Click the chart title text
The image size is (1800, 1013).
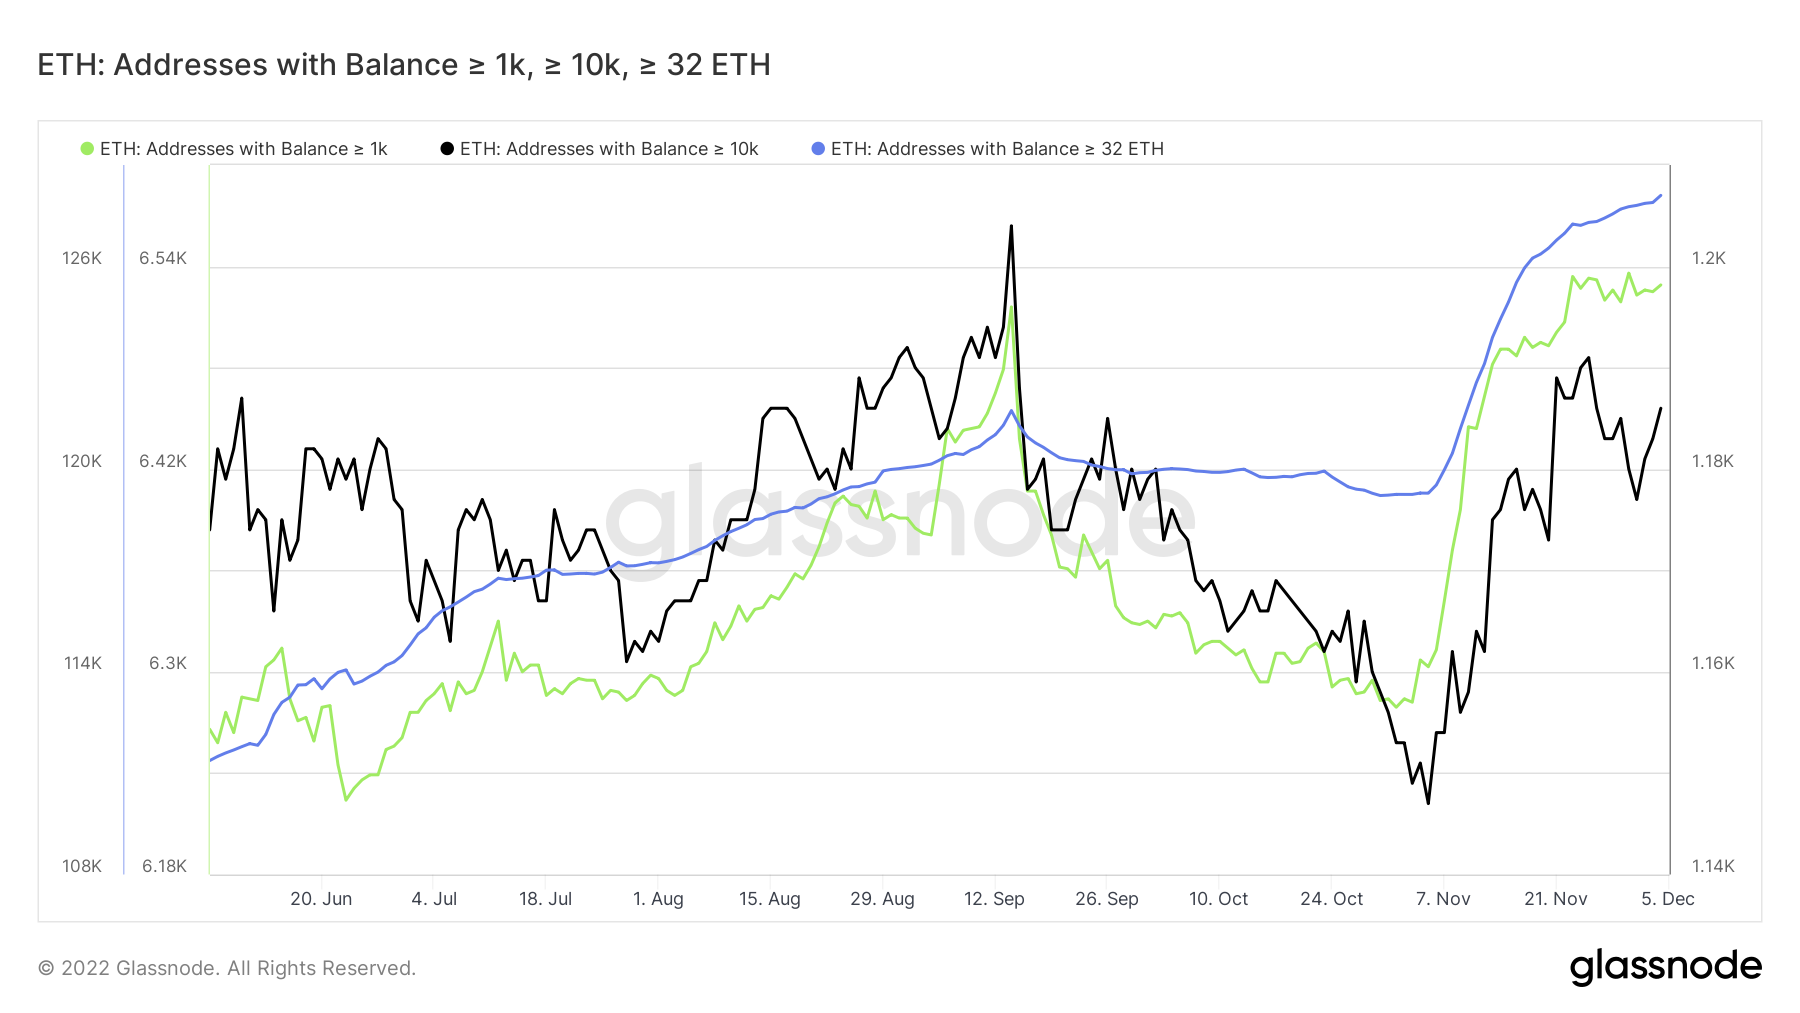click(404, 65)
